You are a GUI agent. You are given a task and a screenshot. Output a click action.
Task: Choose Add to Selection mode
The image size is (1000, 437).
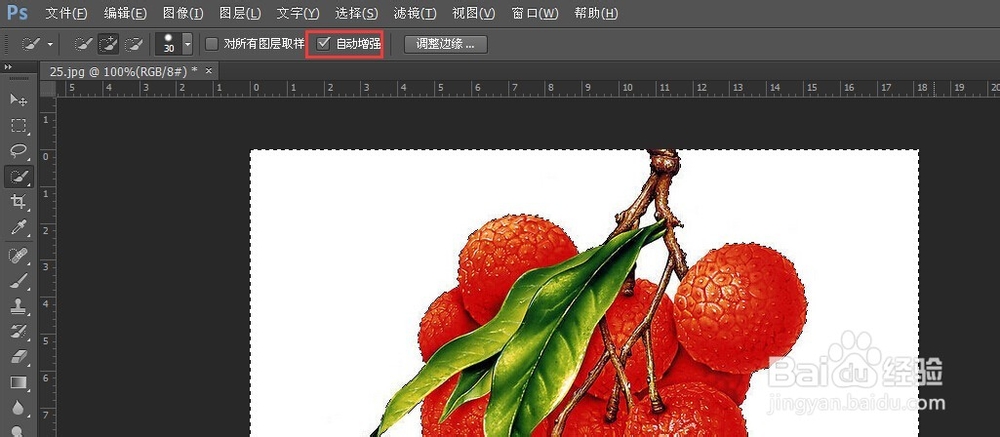click(x=108, y=44)
